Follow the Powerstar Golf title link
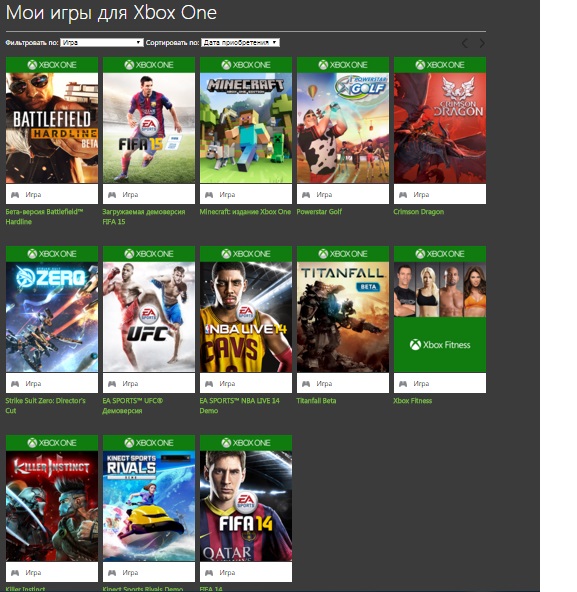 pyautogui.click(x=319, y=212)
